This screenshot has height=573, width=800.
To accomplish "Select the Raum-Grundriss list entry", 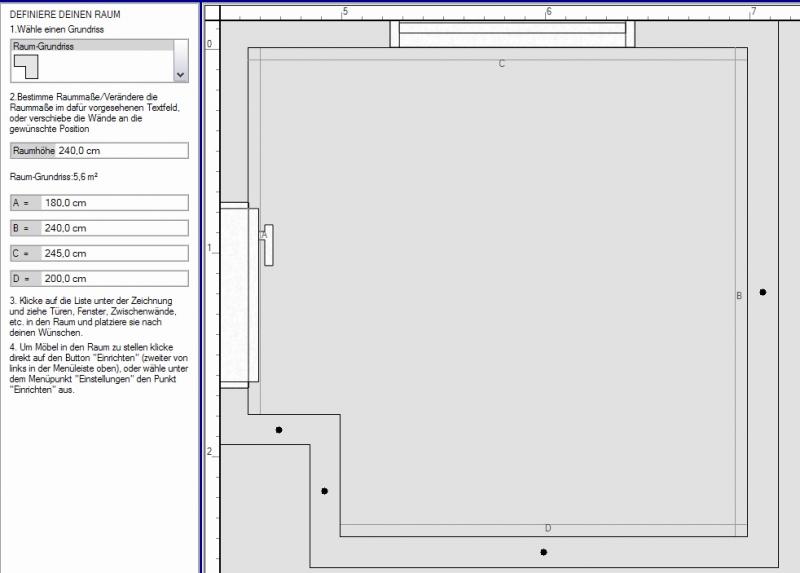I will [x=90, y=46].
